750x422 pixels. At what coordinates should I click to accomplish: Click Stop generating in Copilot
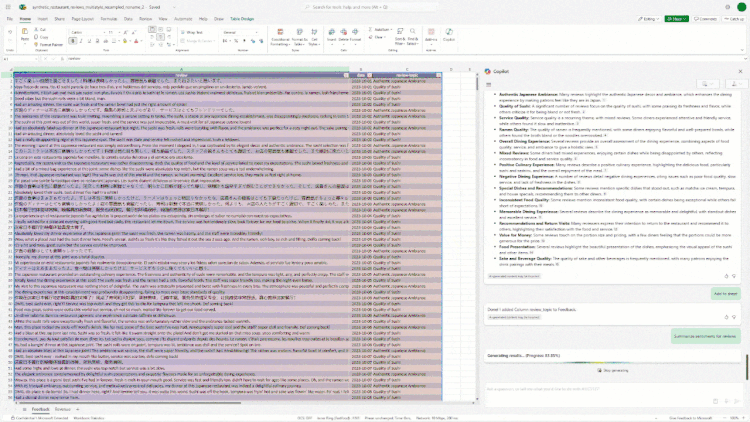613,370
